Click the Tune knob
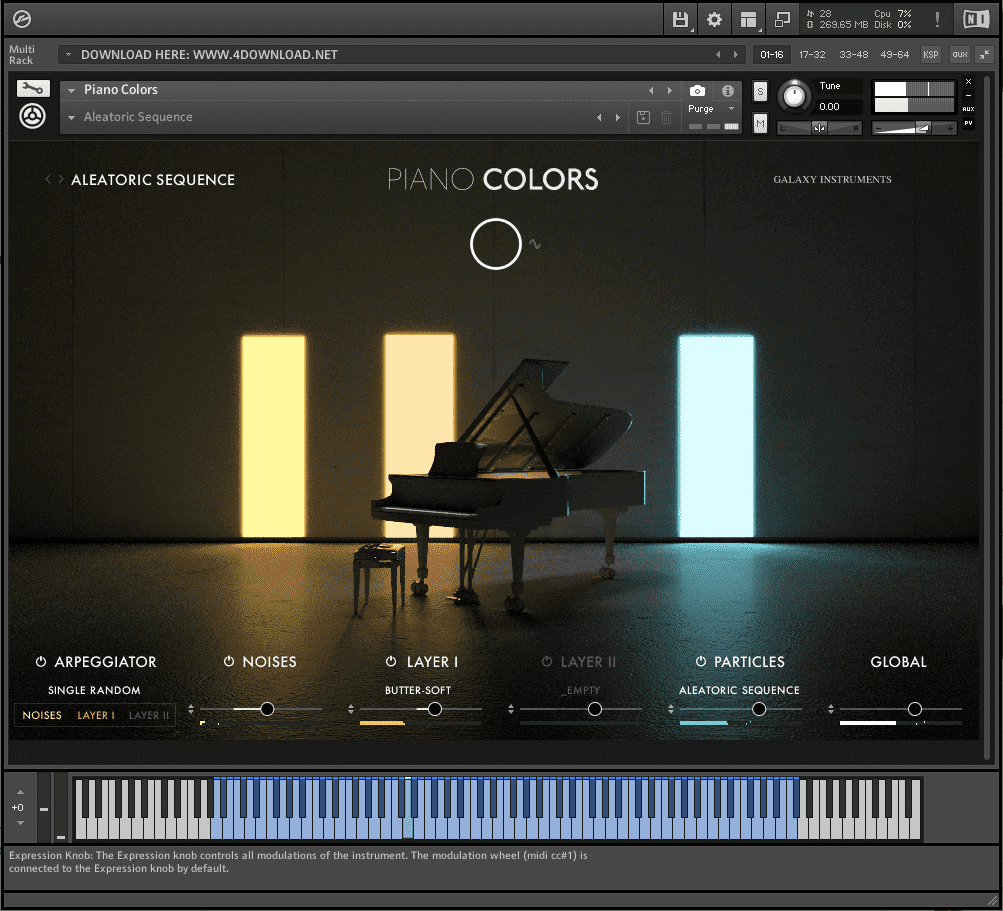1003x911 pixels. click(794, 97)
